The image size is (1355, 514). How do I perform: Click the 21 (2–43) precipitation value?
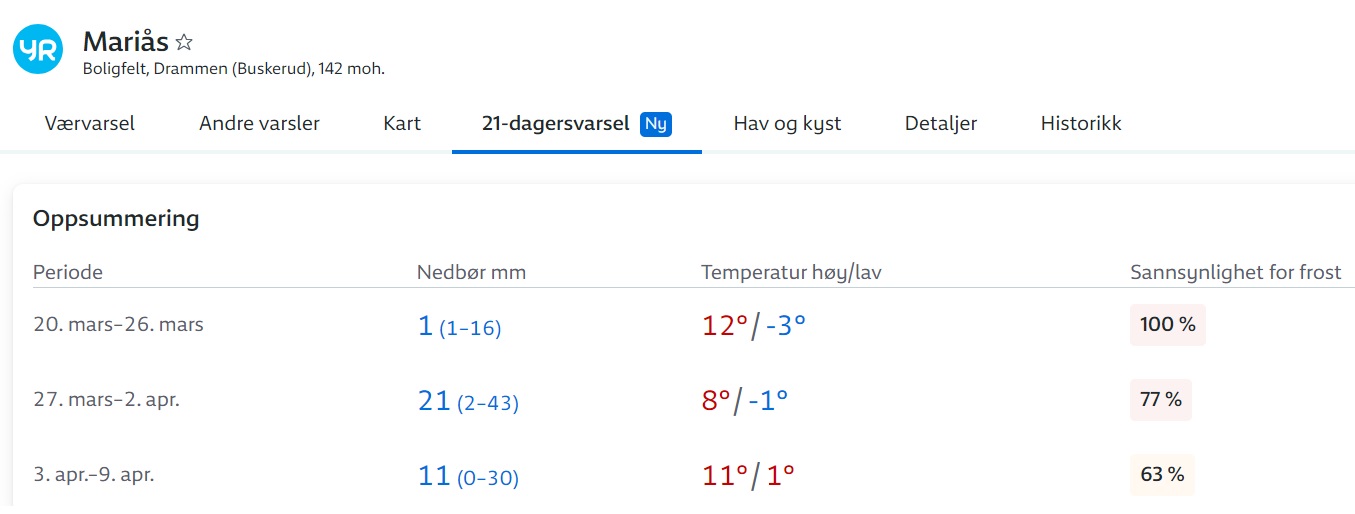468,401
